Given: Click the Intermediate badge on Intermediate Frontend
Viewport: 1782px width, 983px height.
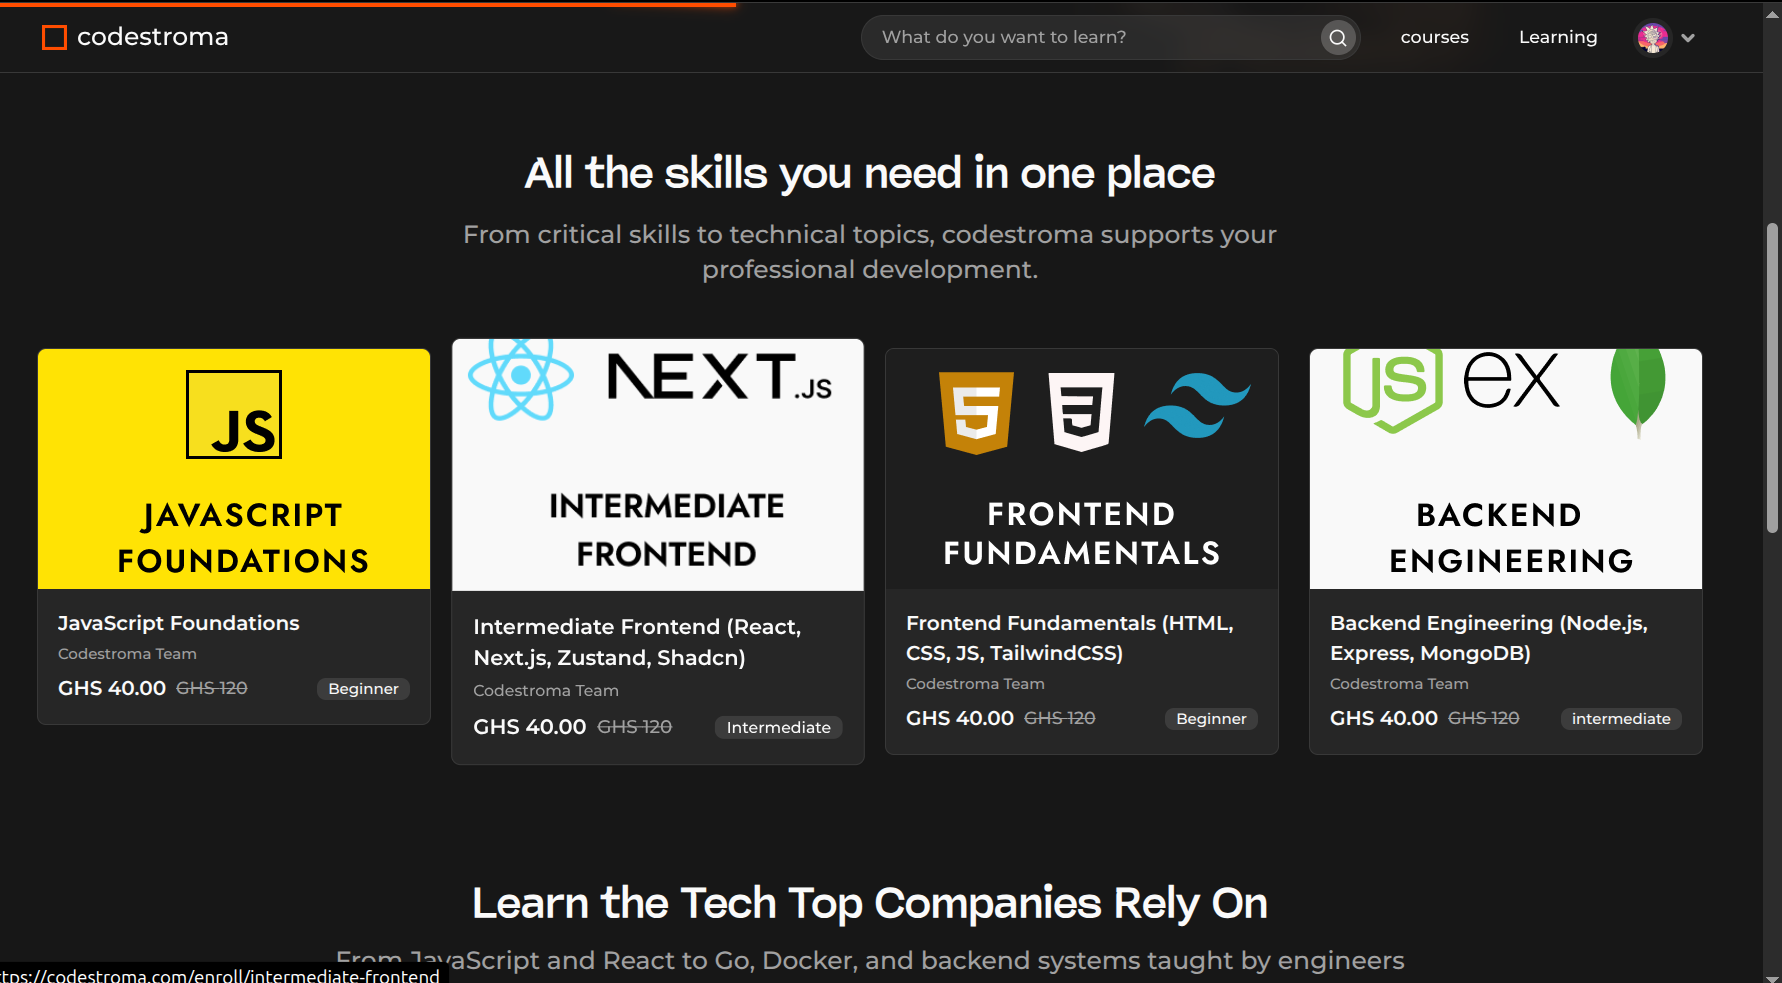Looking at the screenshot, I should 778,727.
